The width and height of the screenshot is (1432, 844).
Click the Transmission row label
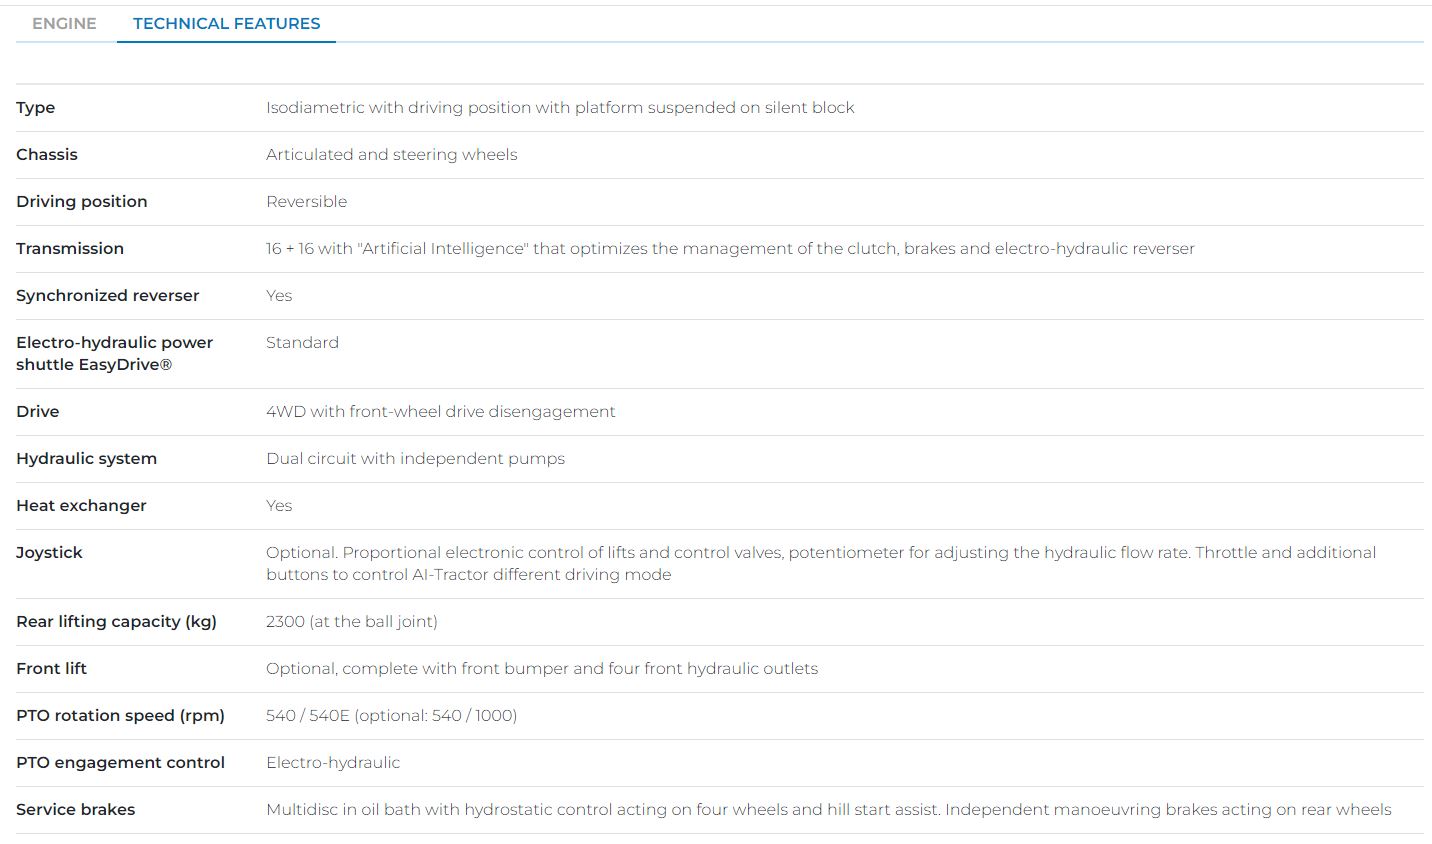(70, 249)
